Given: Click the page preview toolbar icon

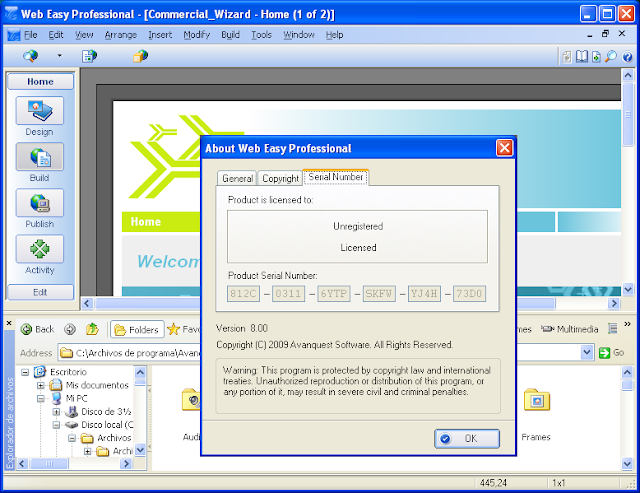Looking at the screenshot, I should pos(89,56).
